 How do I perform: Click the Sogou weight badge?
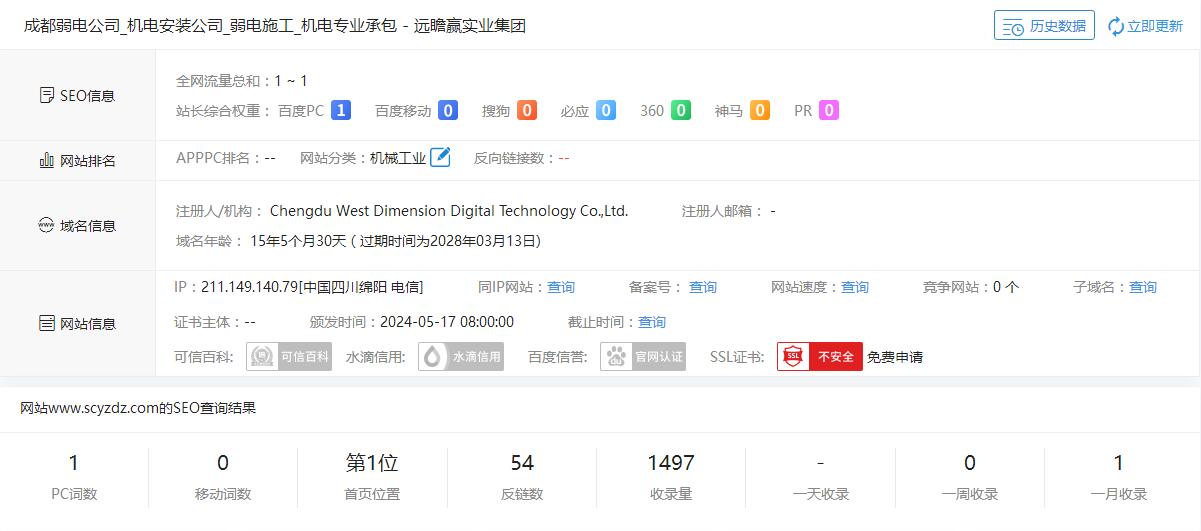[x=527, y=111]
